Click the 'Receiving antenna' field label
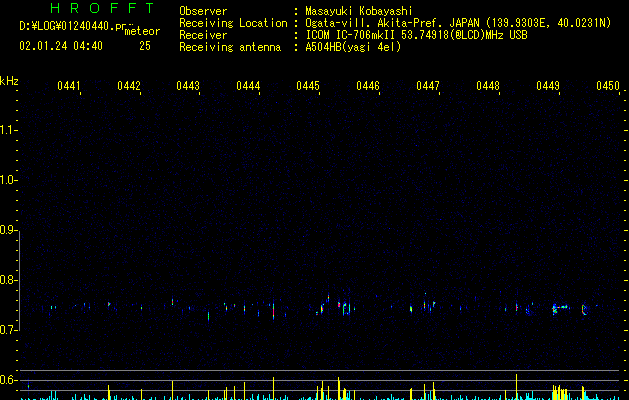The image size is (629, 400). (x=230, y=47)
